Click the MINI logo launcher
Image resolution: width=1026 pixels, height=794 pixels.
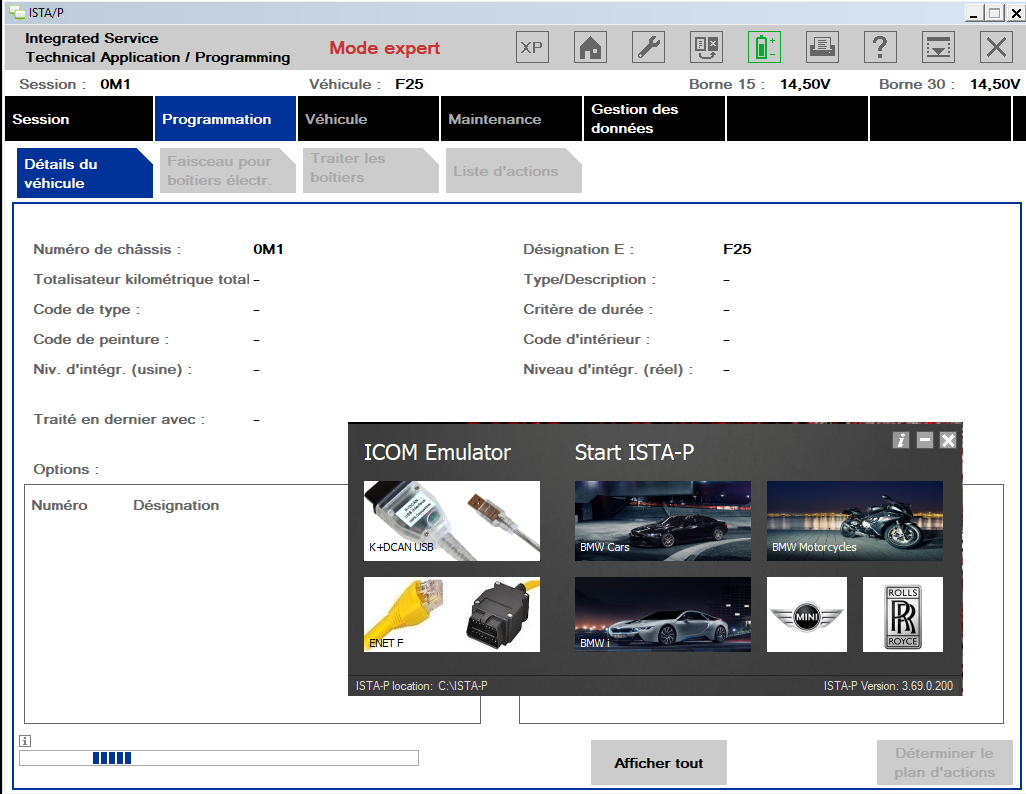(x=806, y=614)
